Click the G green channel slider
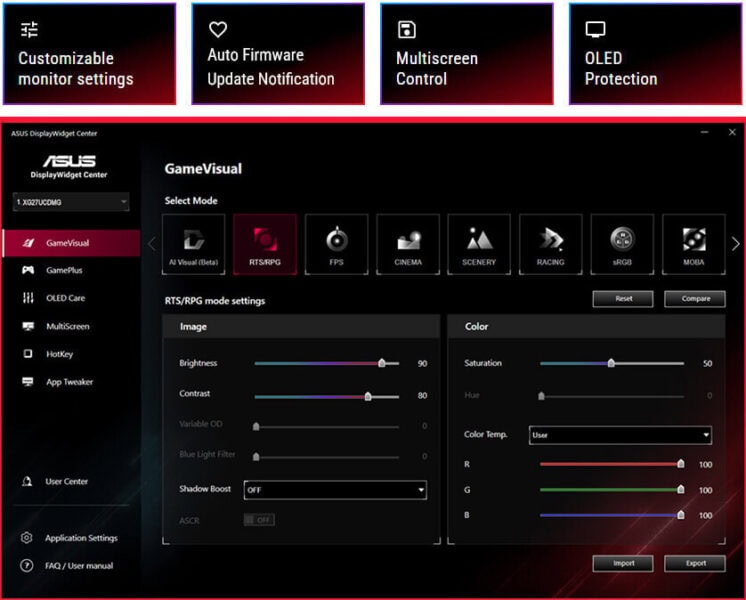The height and width of the screenshot is (600, 746). point(612,489)
